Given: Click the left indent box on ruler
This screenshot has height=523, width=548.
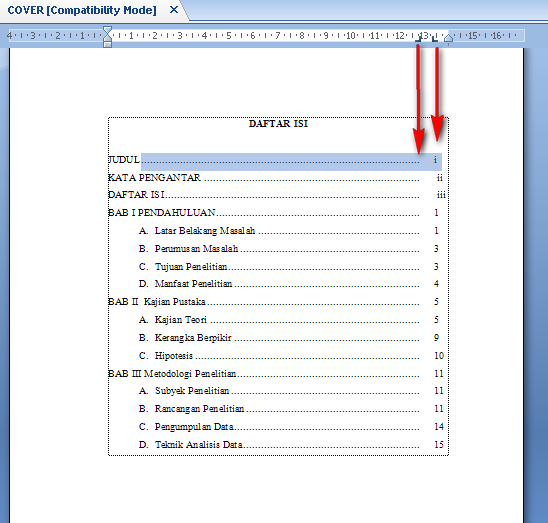Looking at the screenshot, I should [x=108, y=44].
